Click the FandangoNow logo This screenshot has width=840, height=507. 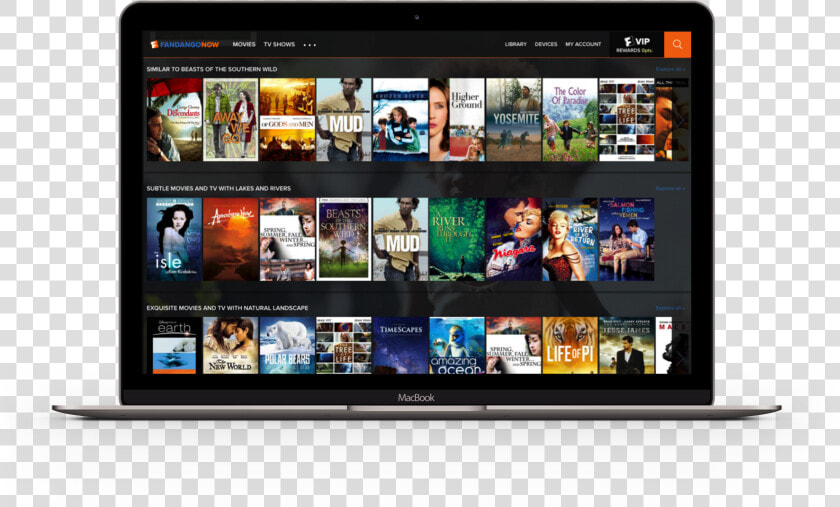185,44
